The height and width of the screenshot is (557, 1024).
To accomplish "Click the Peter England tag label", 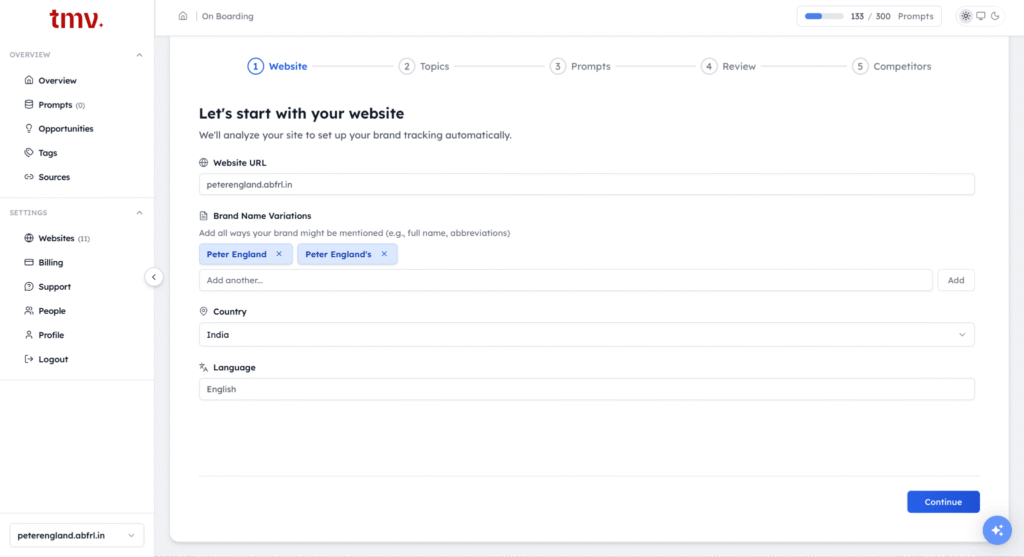I will [236, 254].
